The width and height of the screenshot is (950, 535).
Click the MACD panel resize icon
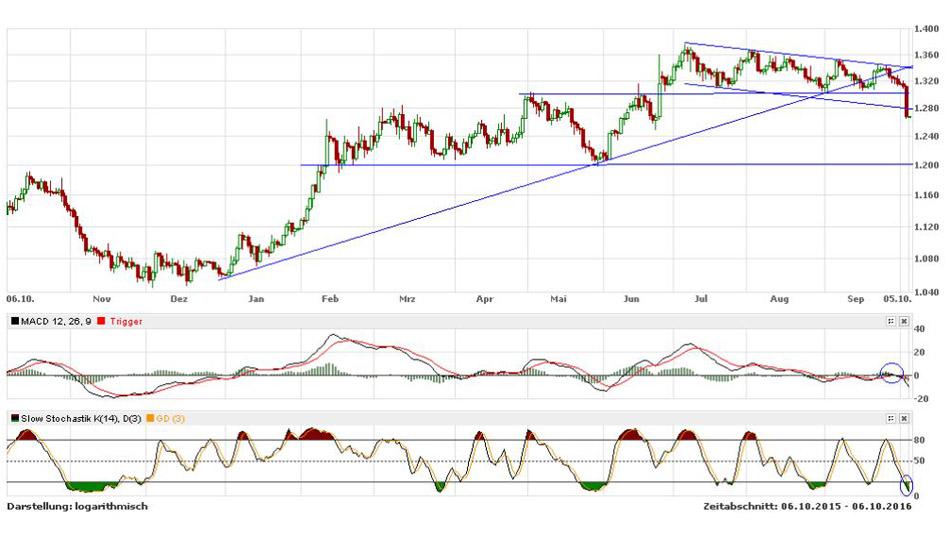(890, 321)
